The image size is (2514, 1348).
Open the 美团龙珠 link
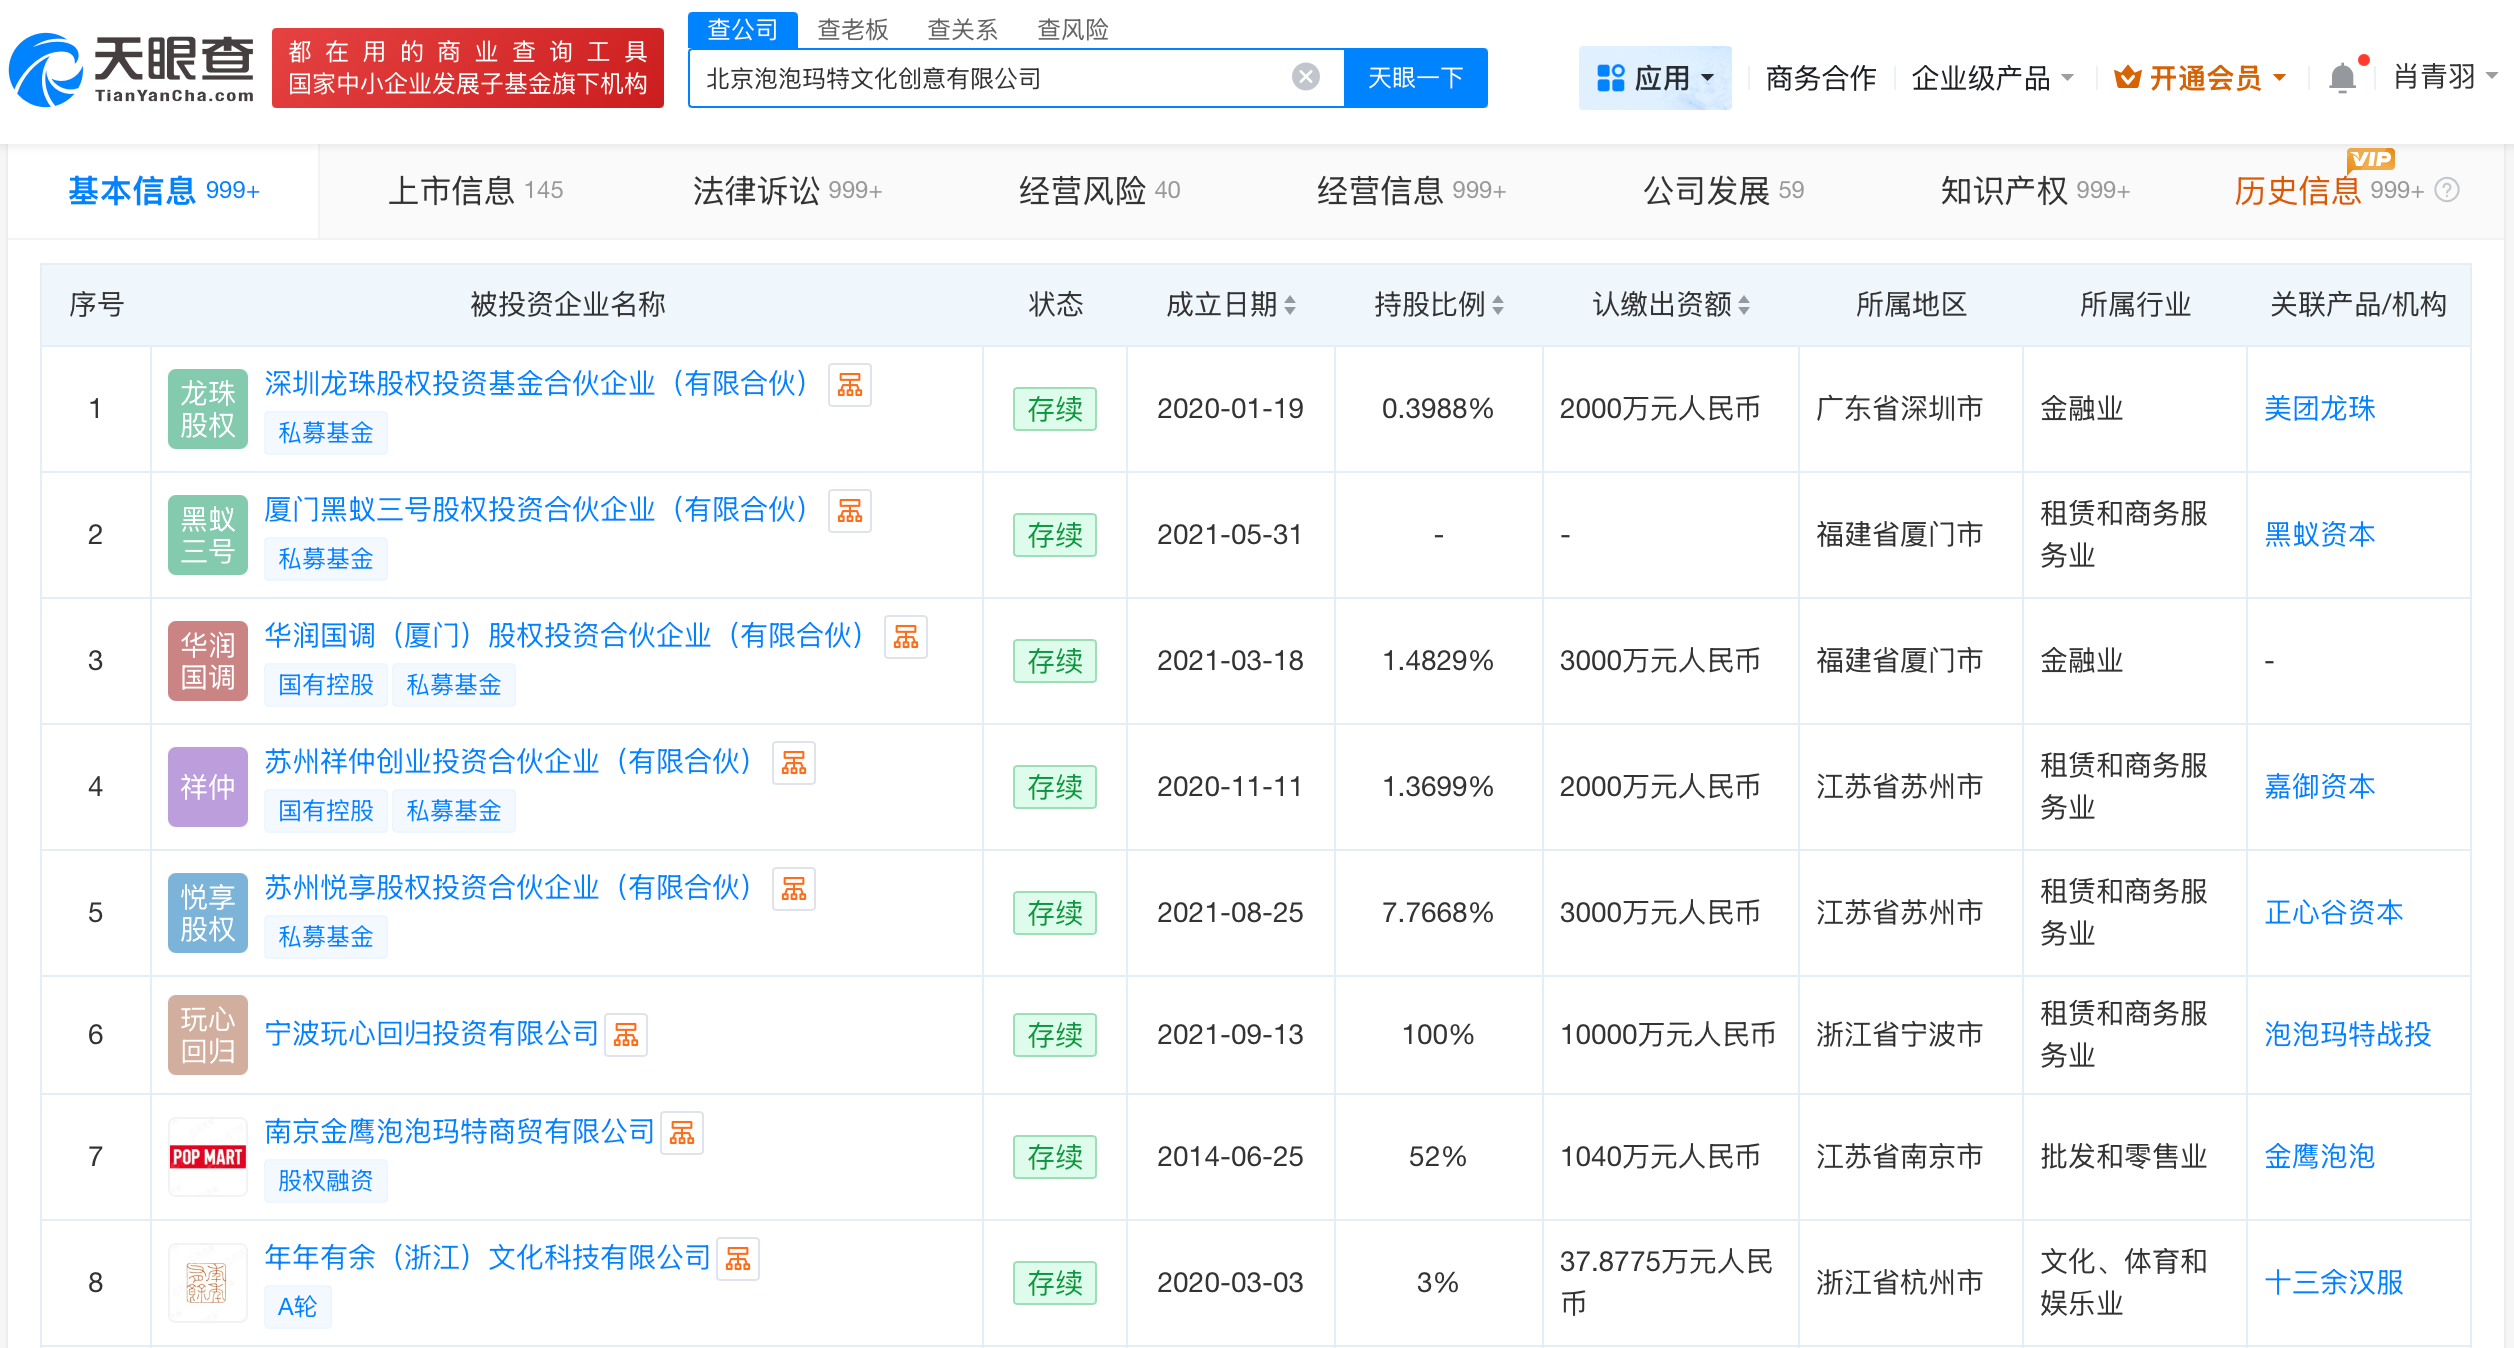(2319, 408)
